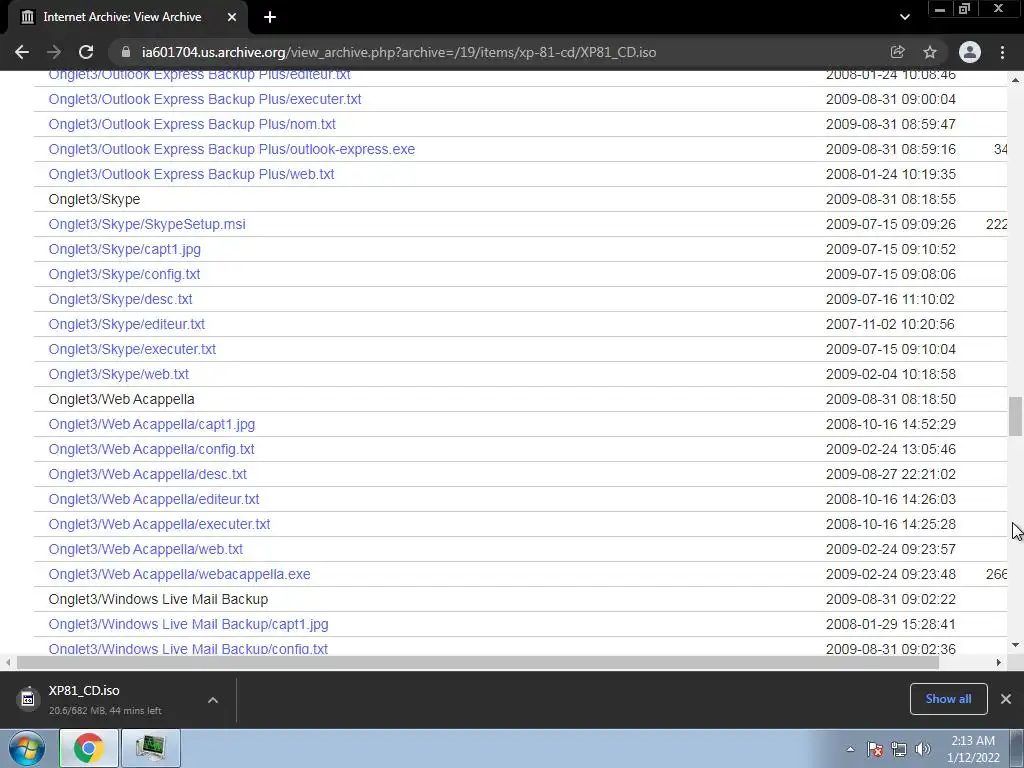Image resolution: width=1024 pixels, height=768 pixels.
Task: Open the Chrome three-dot menu
Action: point(1002,52)
